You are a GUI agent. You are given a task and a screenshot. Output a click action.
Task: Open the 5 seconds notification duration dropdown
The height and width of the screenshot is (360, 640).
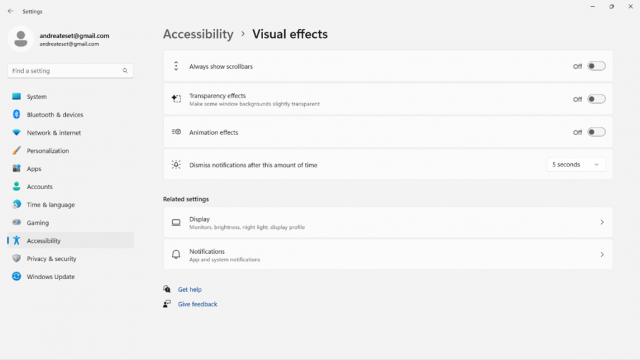(x=576, y=164)
